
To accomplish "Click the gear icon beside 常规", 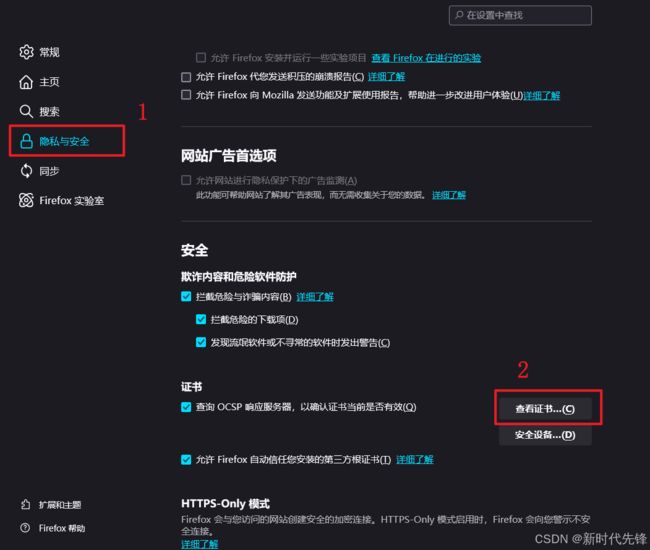I will point(26,52).
